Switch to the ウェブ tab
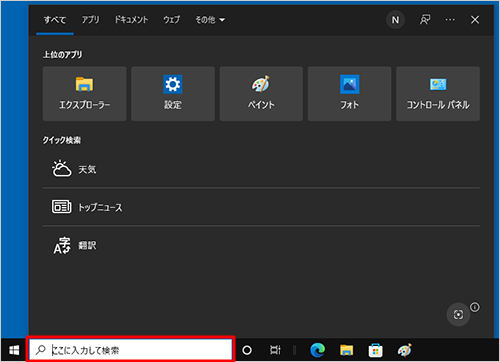Screen dimensions: 500x362 click(171, 20)
